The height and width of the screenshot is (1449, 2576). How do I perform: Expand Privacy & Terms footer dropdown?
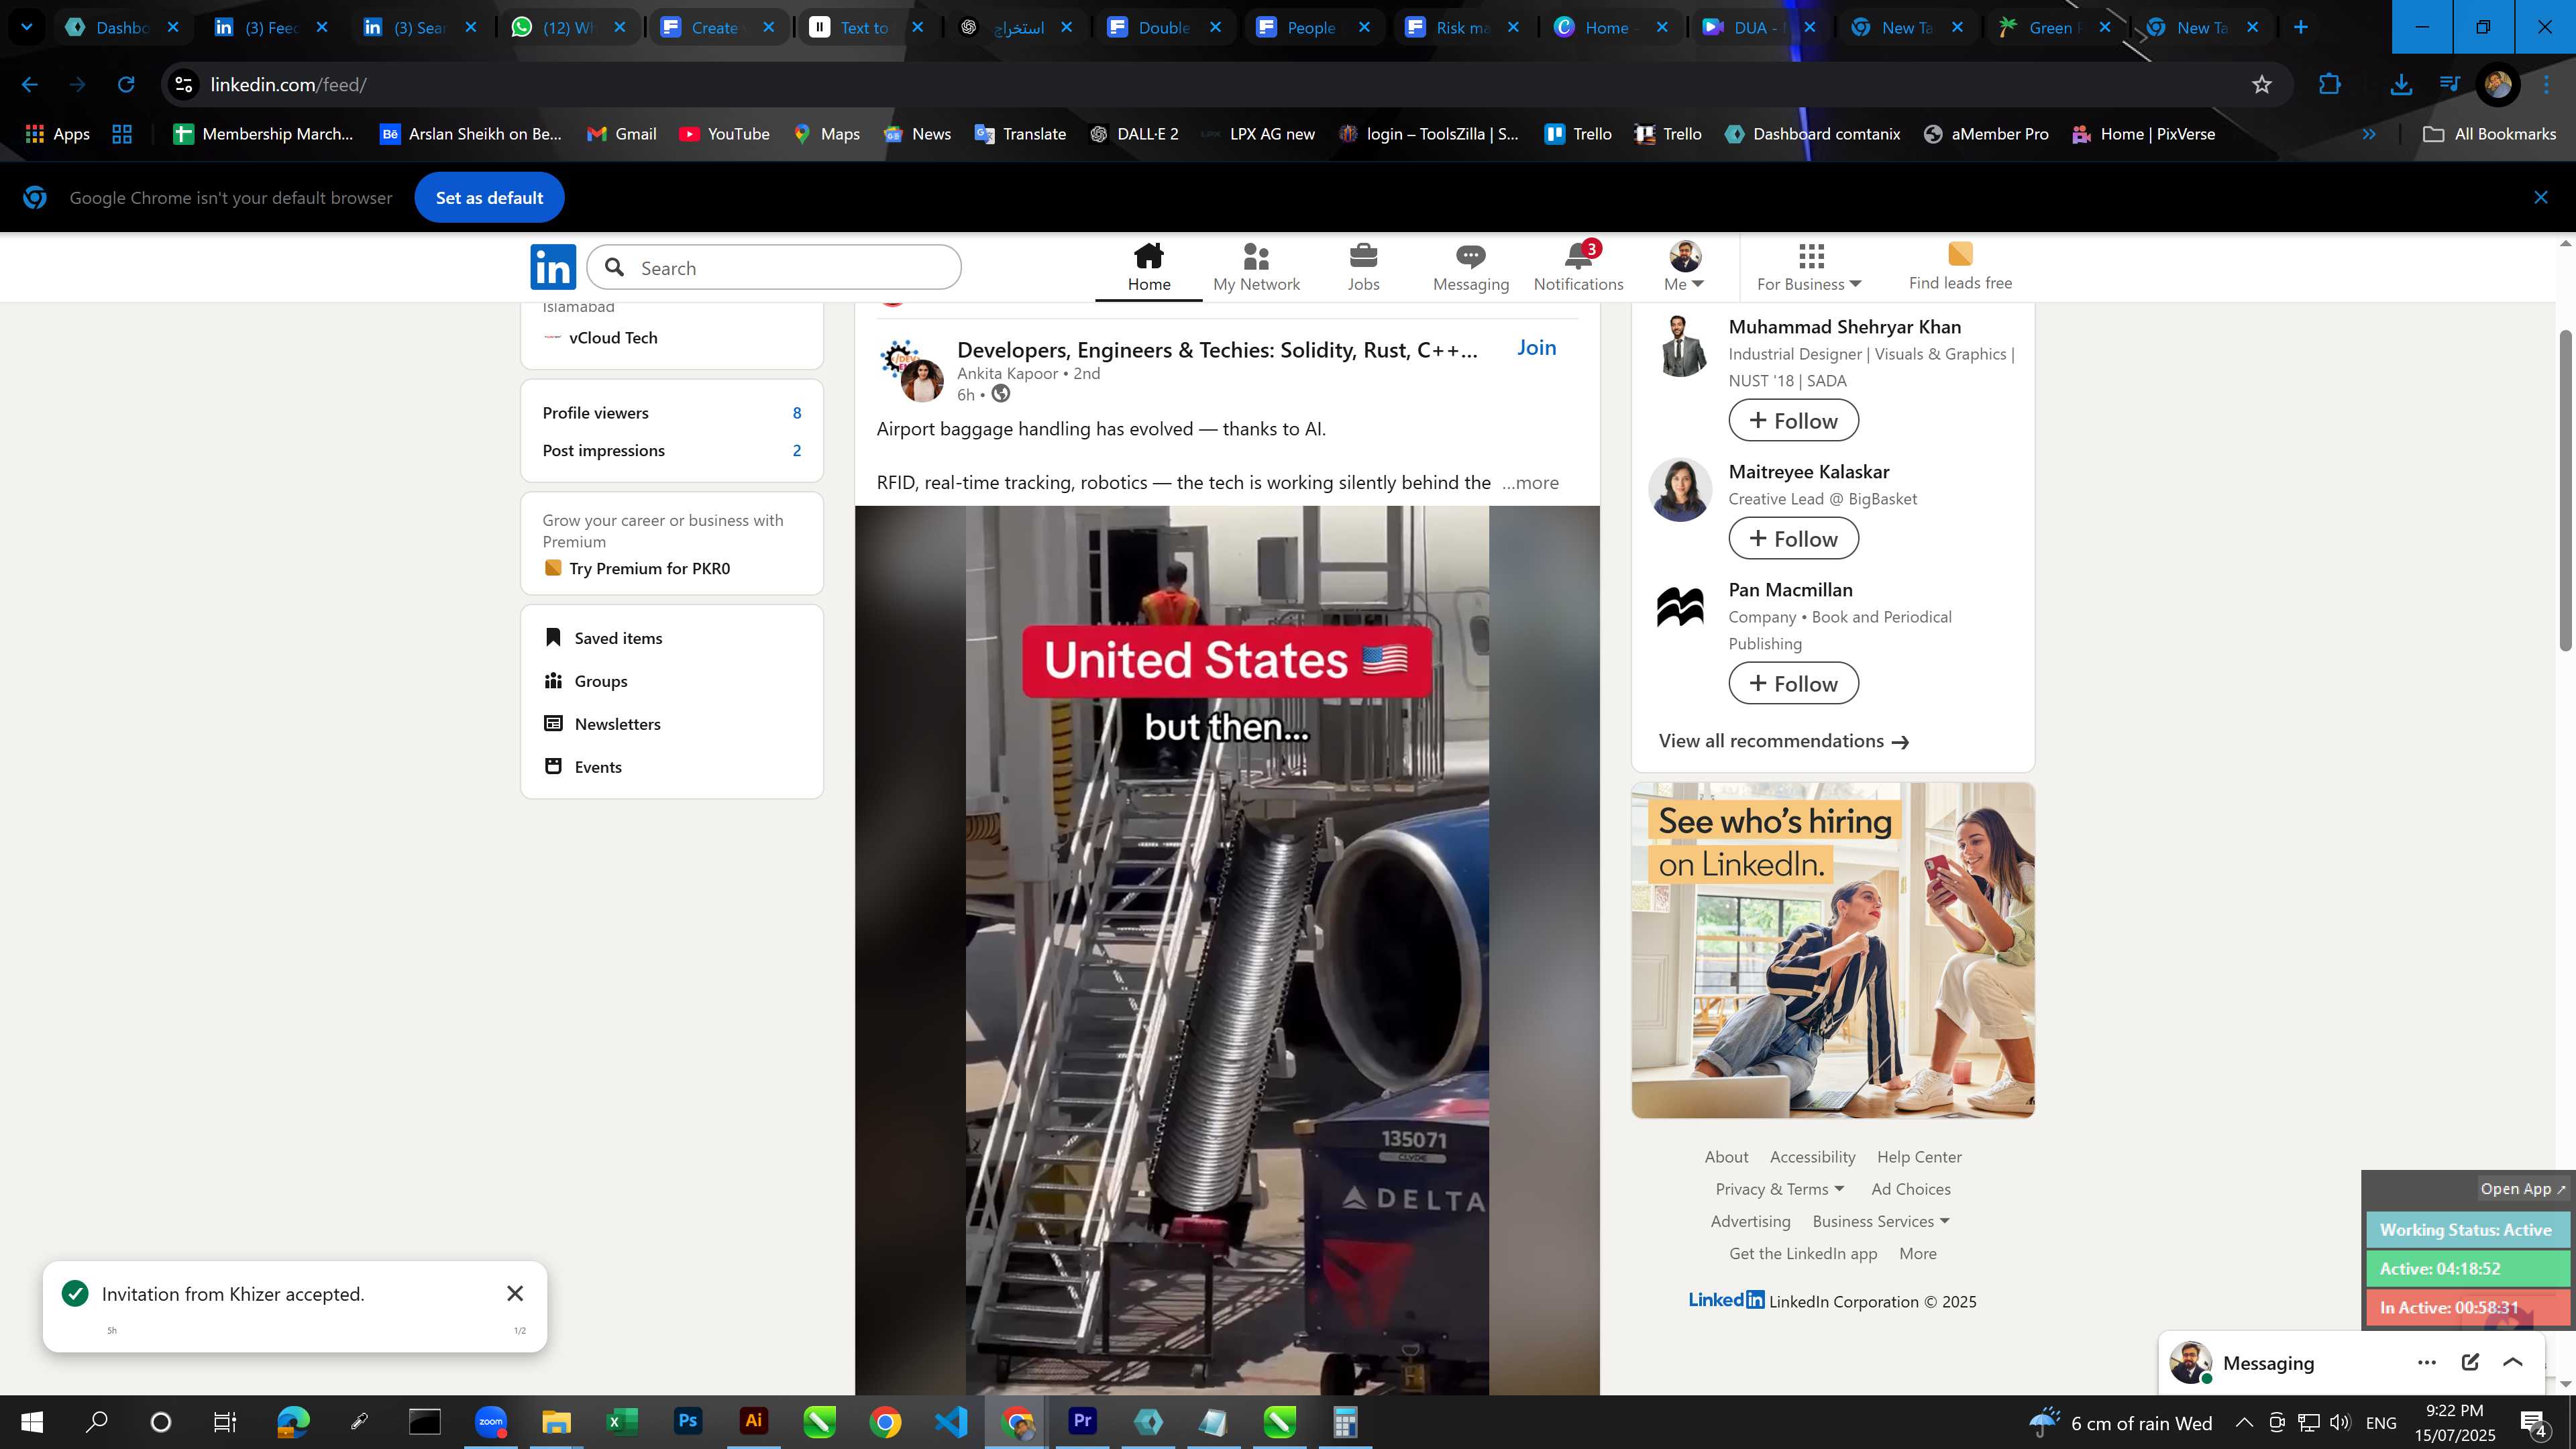[1779, 1189]
